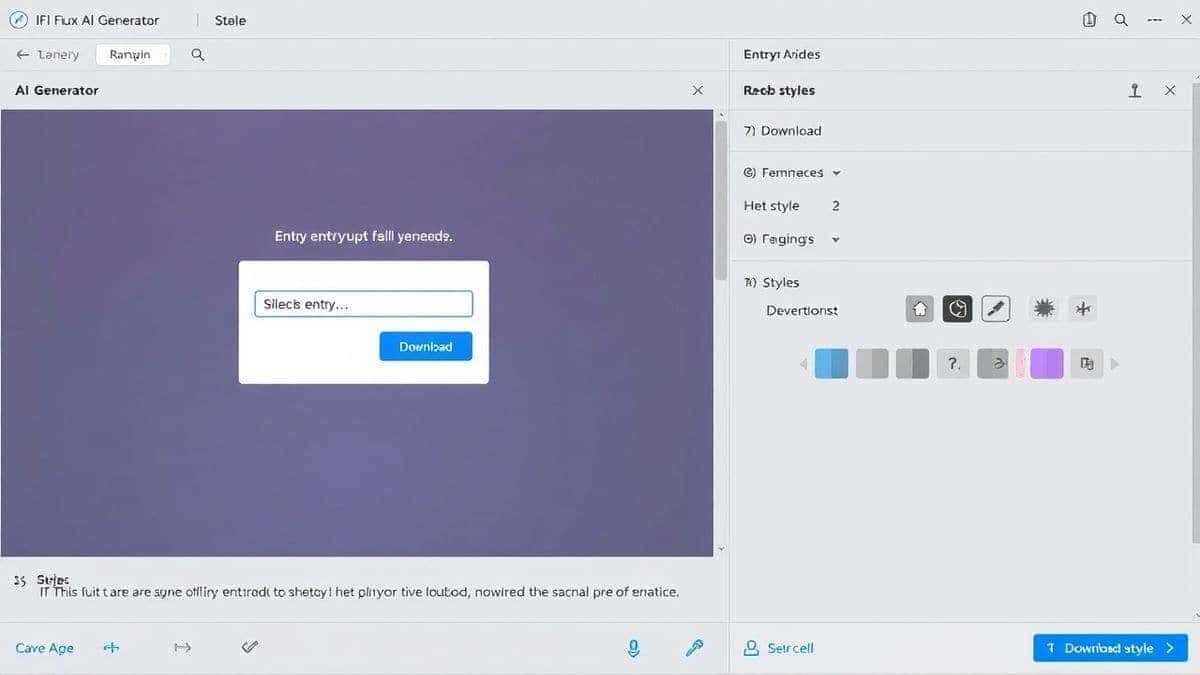Click the plus-arrow icon next to Cave Age
The height and width of the screenshot is (675, 1200).
click(111, 648)
